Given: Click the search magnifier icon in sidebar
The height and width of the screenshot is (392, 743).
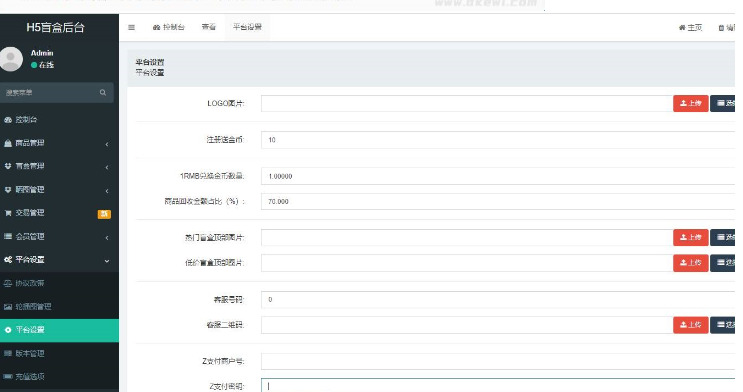Looking at the screenshot, I should (103, 92).
